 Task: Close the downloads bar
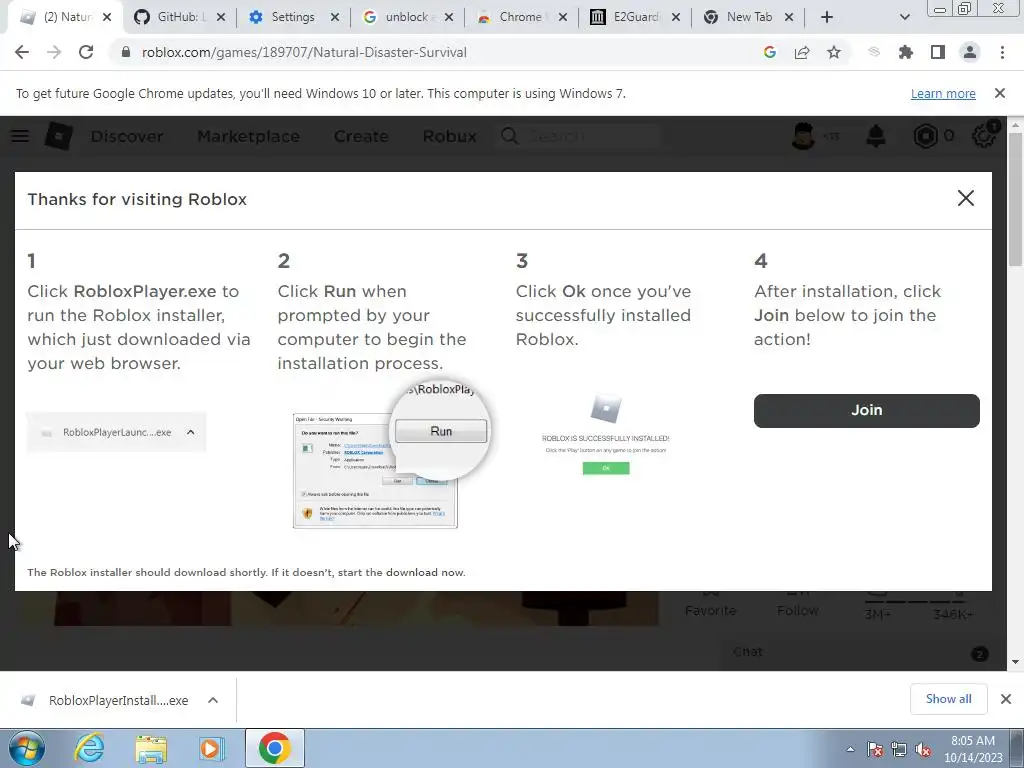click(x=1006, y=699)
